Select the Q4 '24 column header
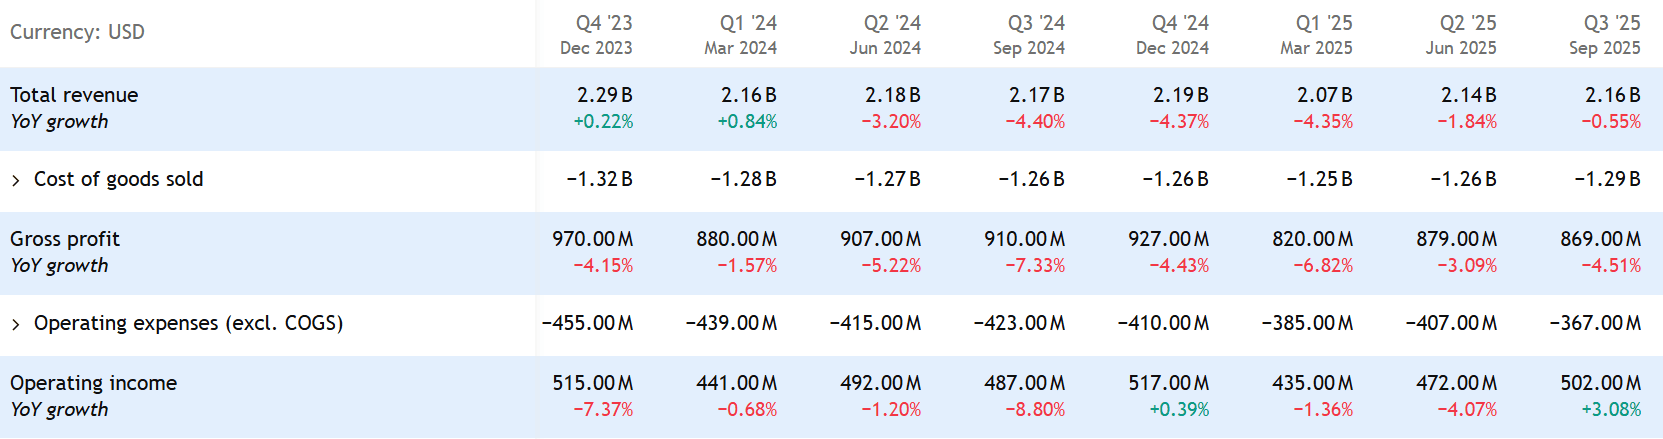Image resolution: width=1663 pixels, height=439 pixels. click(1179, 23)
